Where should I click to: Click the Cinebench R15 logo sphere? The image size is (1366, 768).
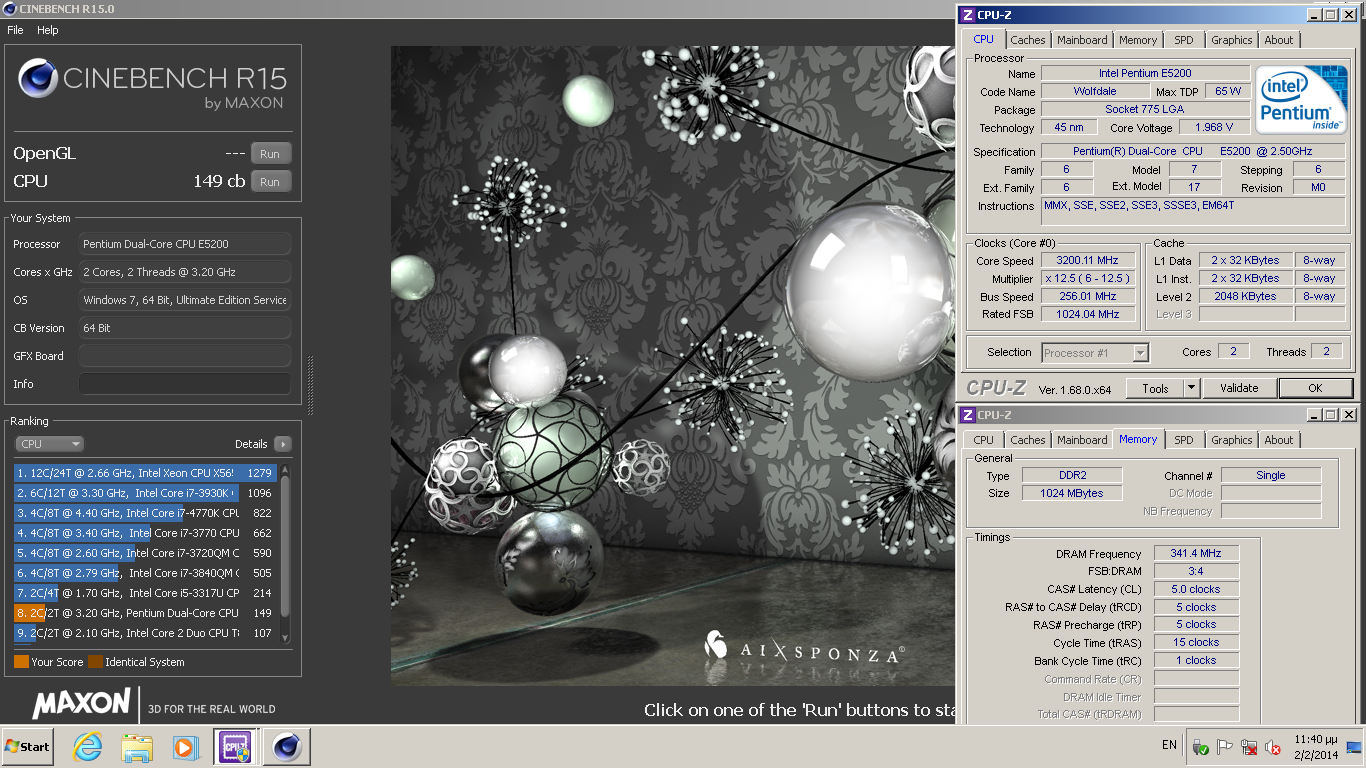[x=38, y=79]
